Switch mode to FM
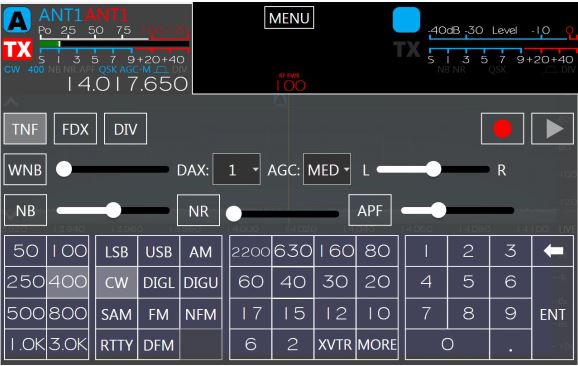The image size is (578, 366). click(x=159, y=314)
